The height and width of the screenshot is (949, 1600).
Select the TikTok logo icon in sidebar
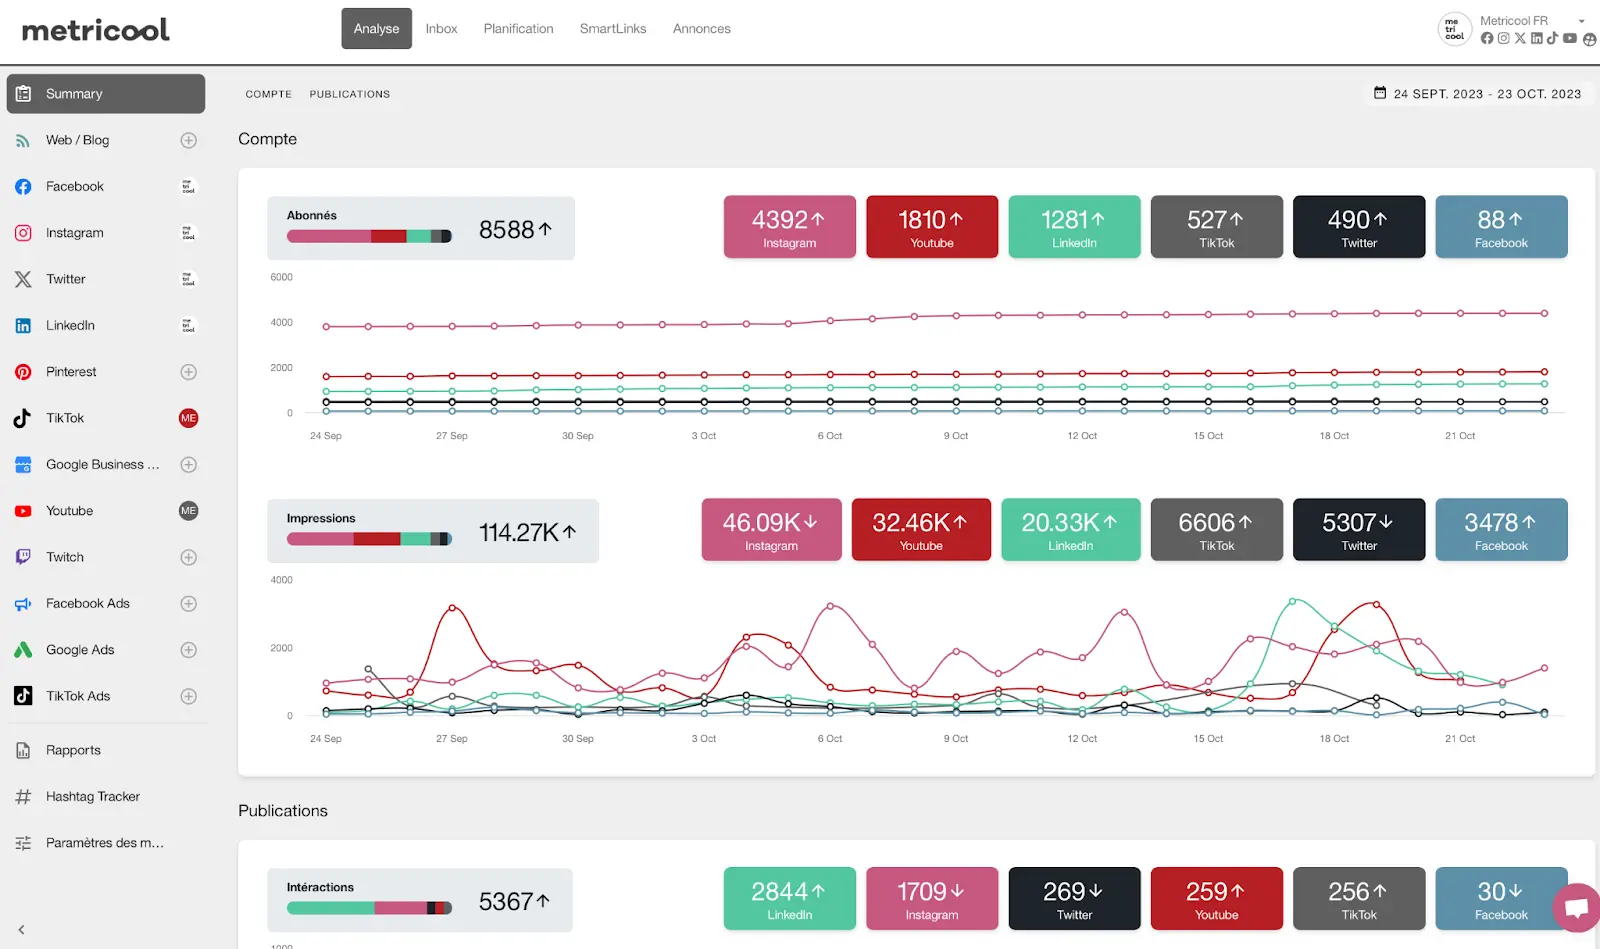pyautogui.click(x=23, y=418)
